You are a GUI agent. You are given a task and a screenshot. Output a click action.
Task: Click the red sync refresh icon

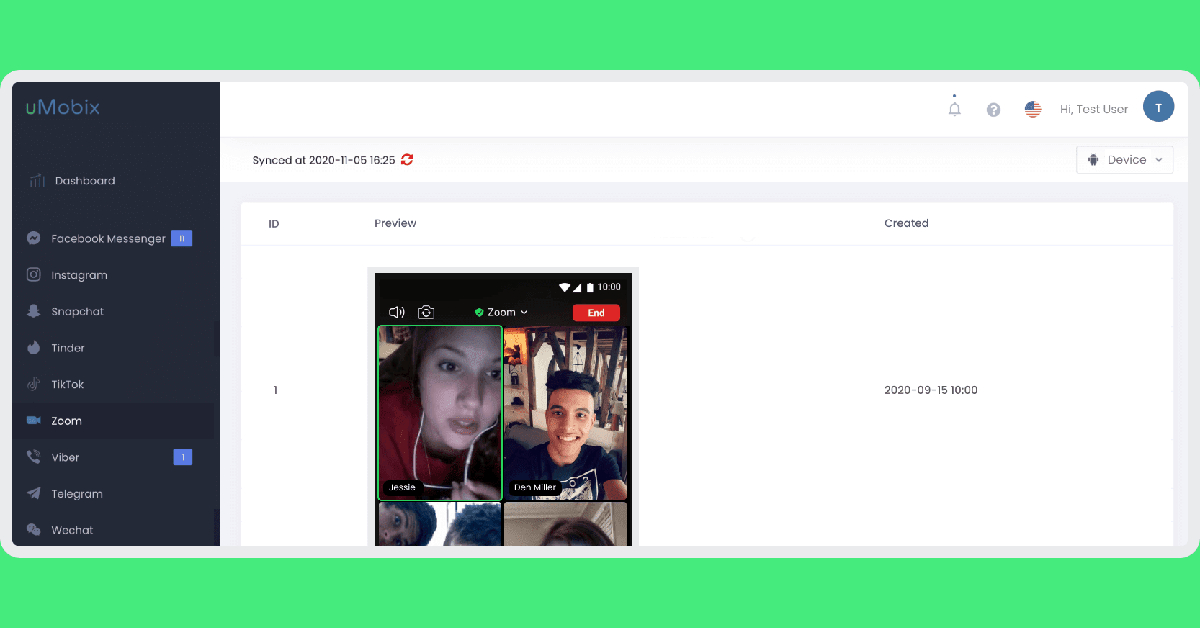point(407,160)
